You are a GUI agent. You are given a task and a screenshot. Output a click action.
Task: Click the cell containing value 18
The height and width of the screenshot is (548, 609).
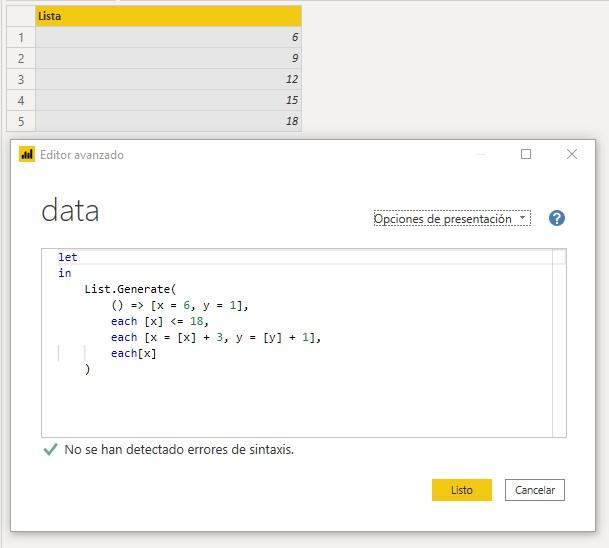click(168, 122)
